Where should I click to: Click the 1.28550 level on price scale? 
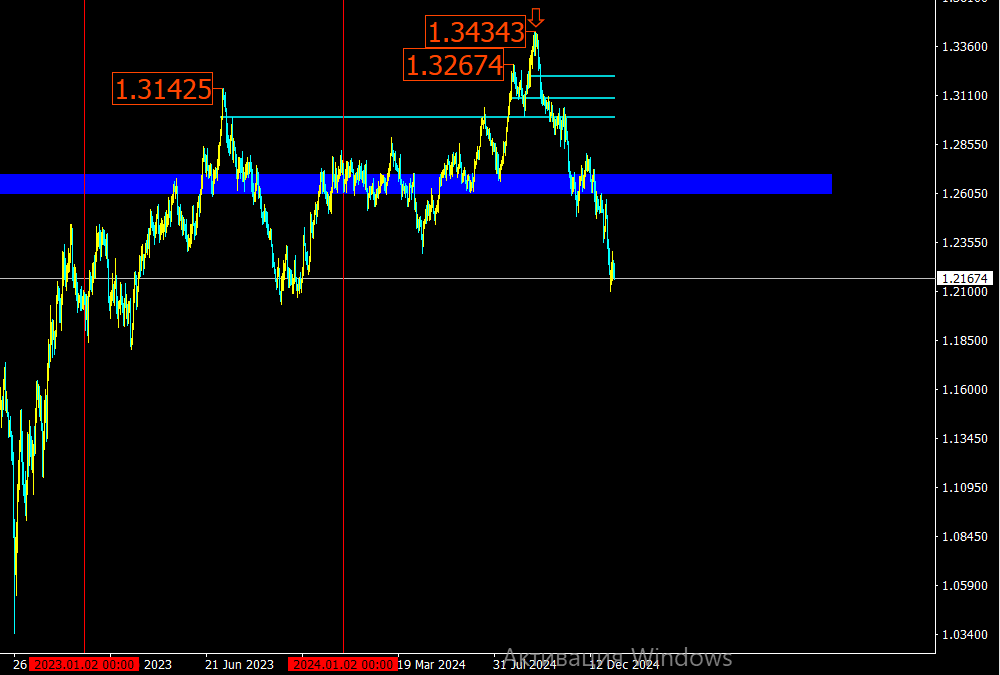point(965,145)
